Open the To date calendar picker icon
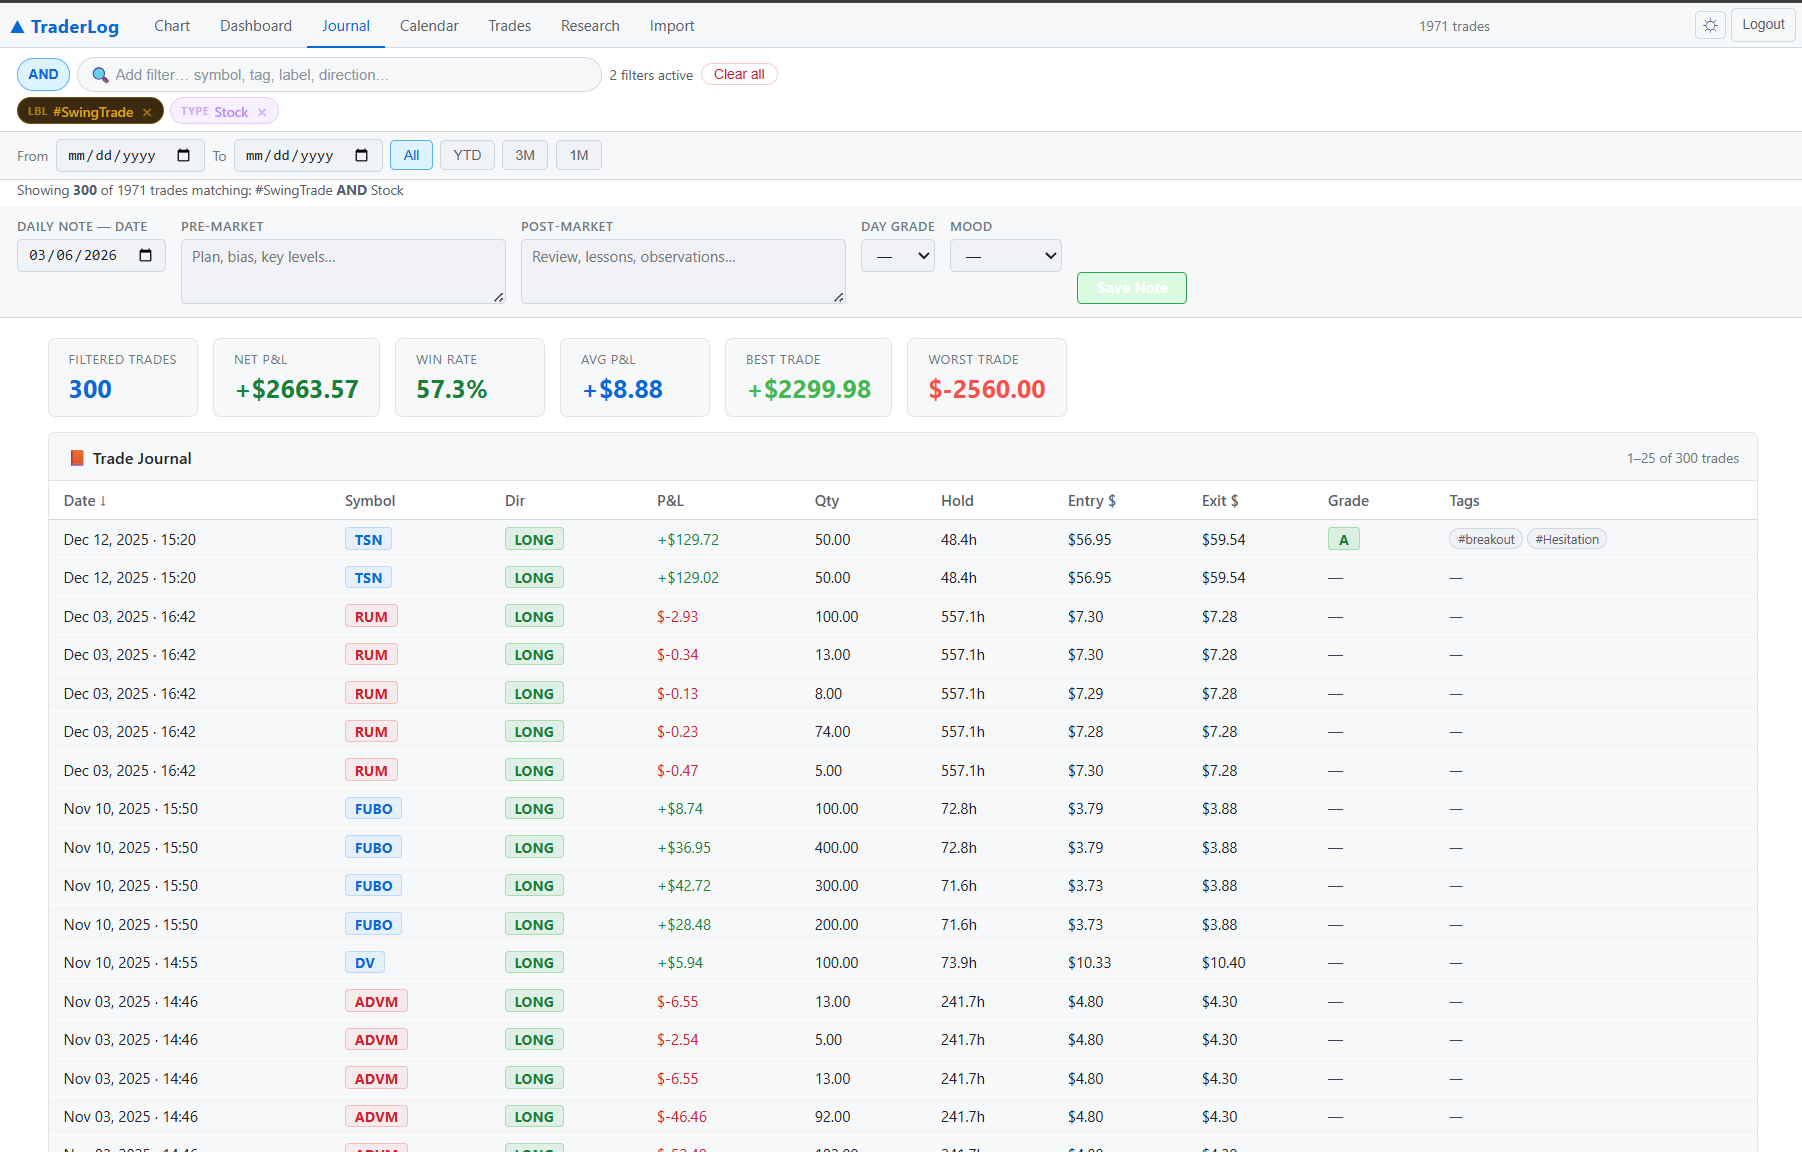The height and width of the screenshot is (1152, 1802). (362, 156)
